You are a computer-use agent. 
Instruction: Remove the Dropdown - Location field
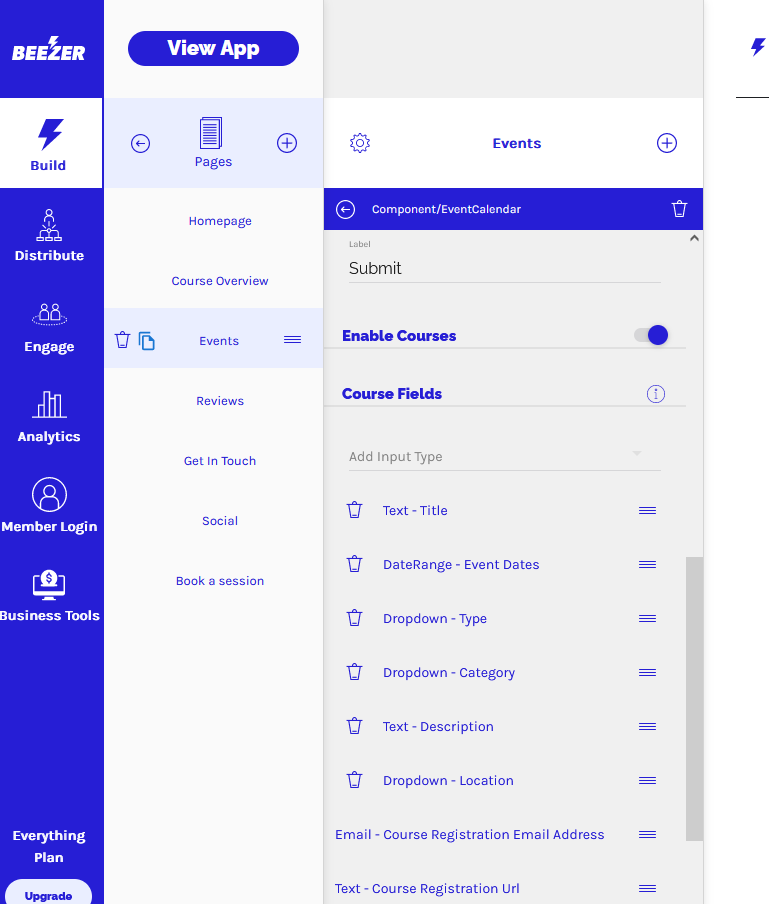(x=354, y=780)
